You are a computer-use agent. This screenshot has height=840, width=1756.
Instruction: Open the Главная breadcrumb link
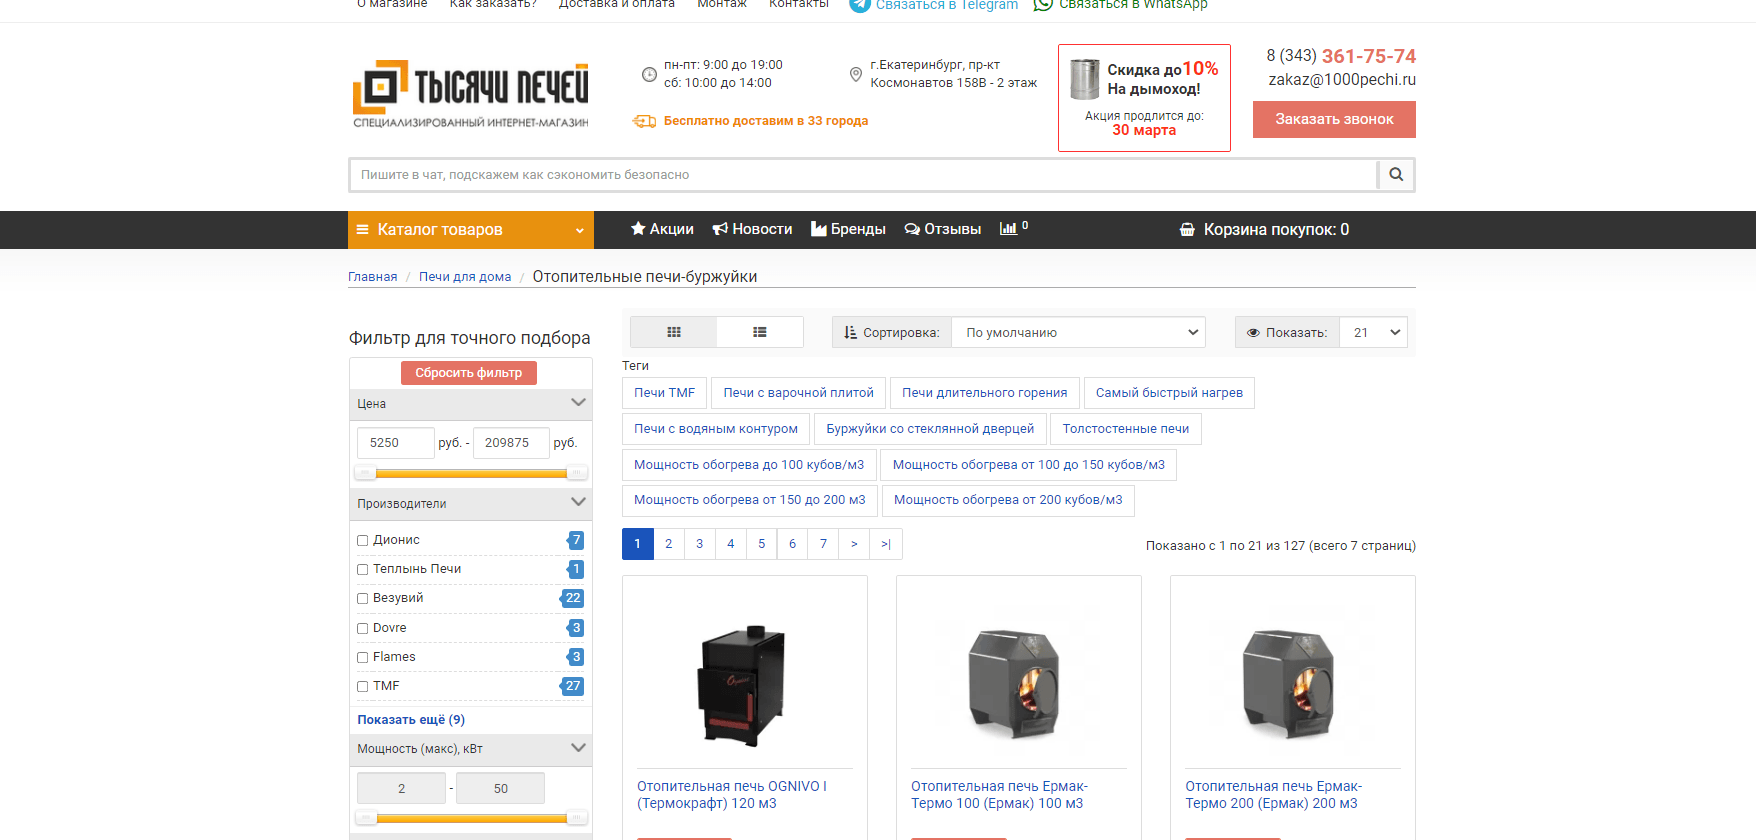pos(373,277)
